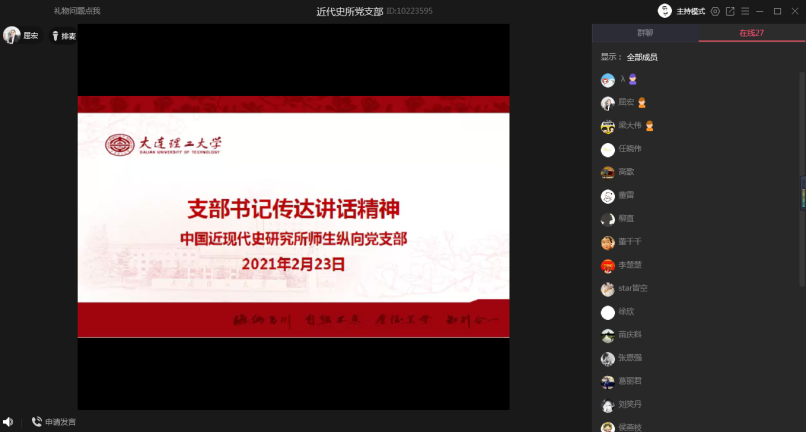This screenshot has width=806, height=432.
Task: Expand the collapsed side handle on right edge
Action: pos(803,193)
